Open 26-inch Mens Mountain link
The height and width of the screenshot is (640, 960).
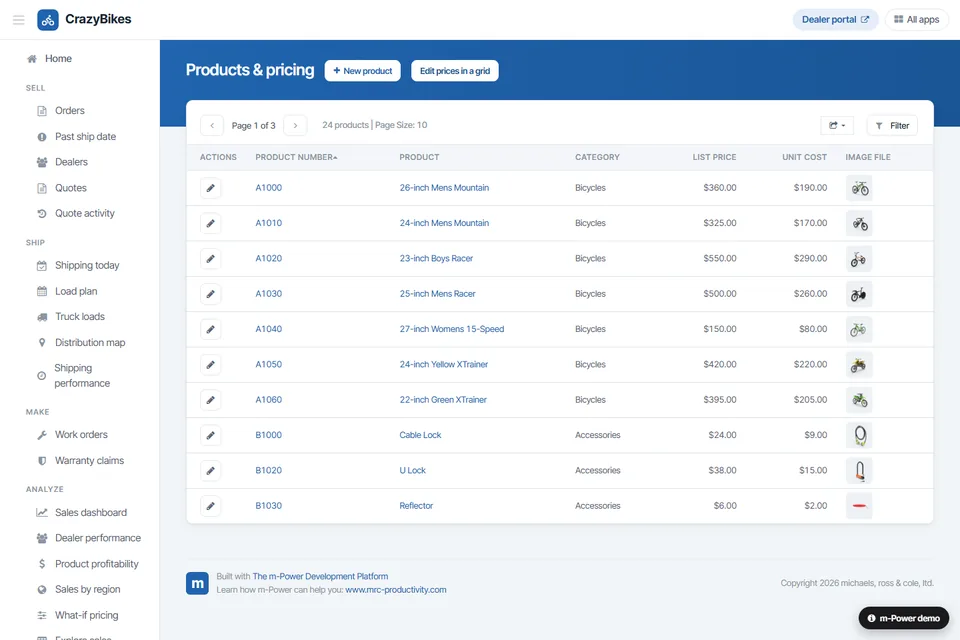(444, 188)
